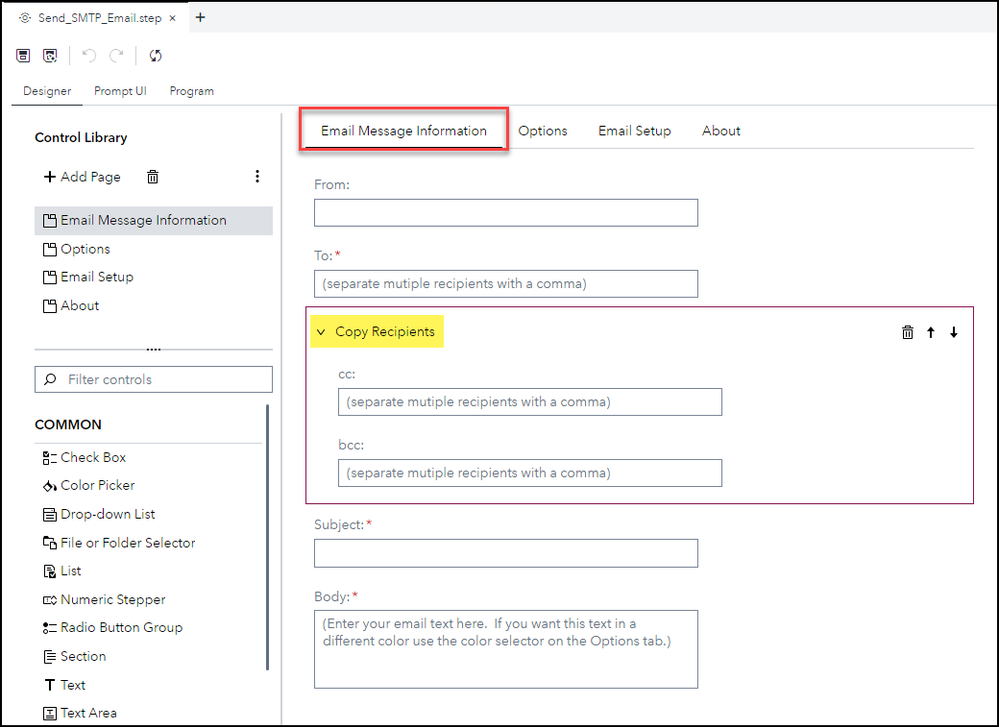999x727 pixels.
Task: Click the Refresh/reload icon in the toolbar
Action: point(155,56)
